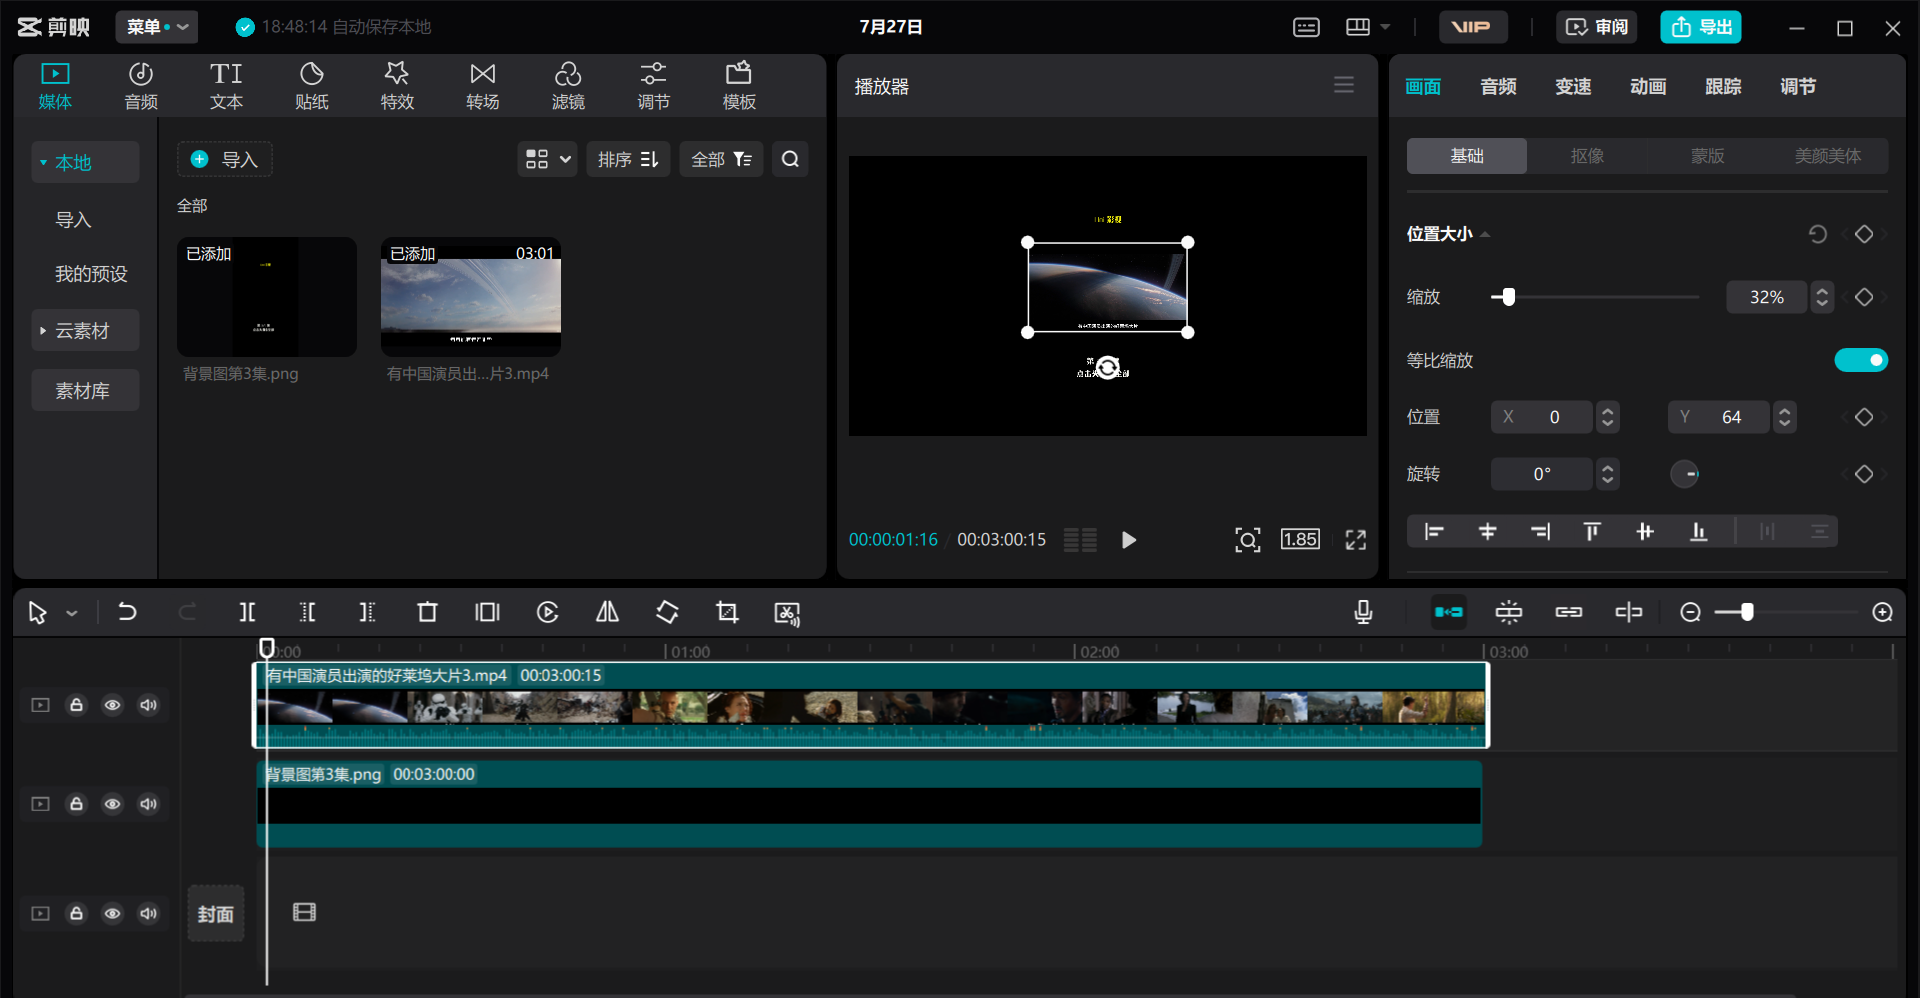Screen dimensions: 1920x998
Task: Click the 封面 cover button
Action: tap(216, 913)
